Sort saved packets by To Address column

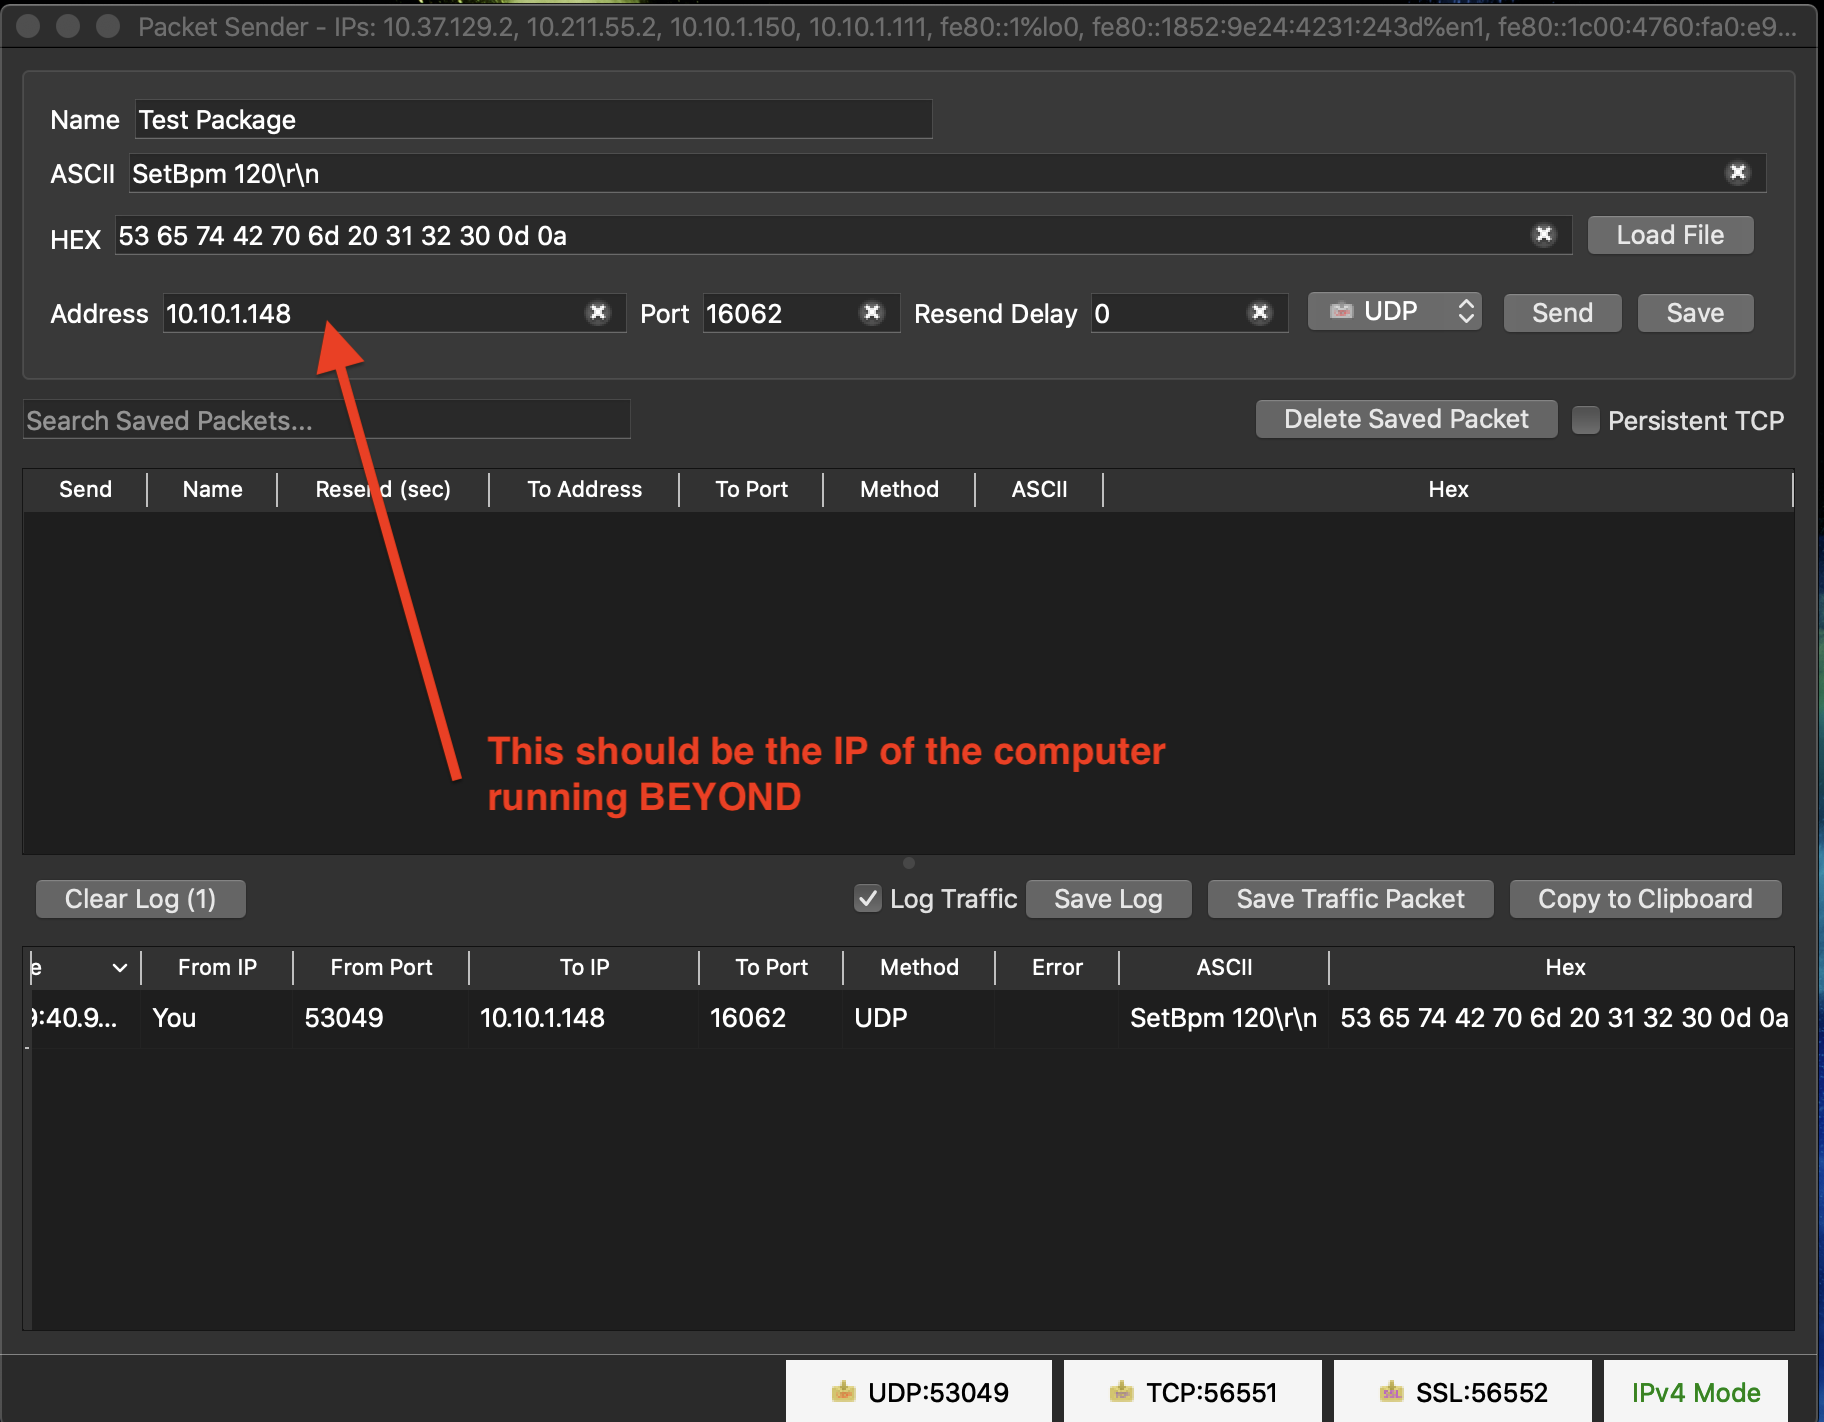pos(584,489)
